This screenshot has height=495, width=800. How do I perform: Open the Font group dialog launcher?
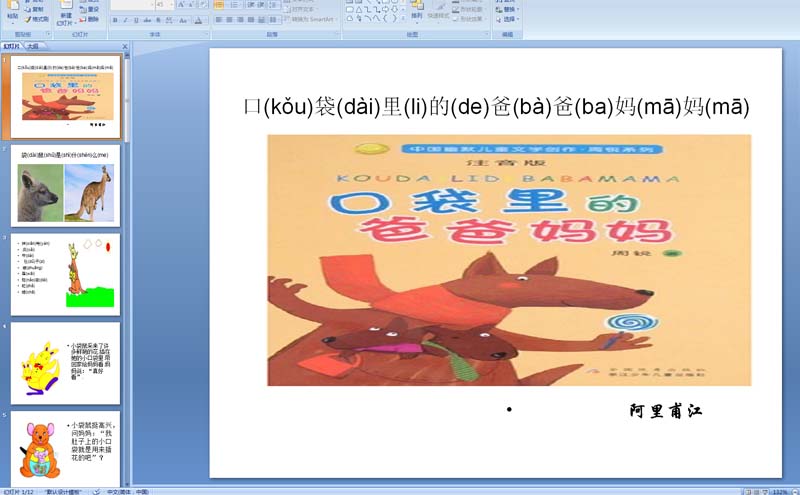tap(207, 34)
